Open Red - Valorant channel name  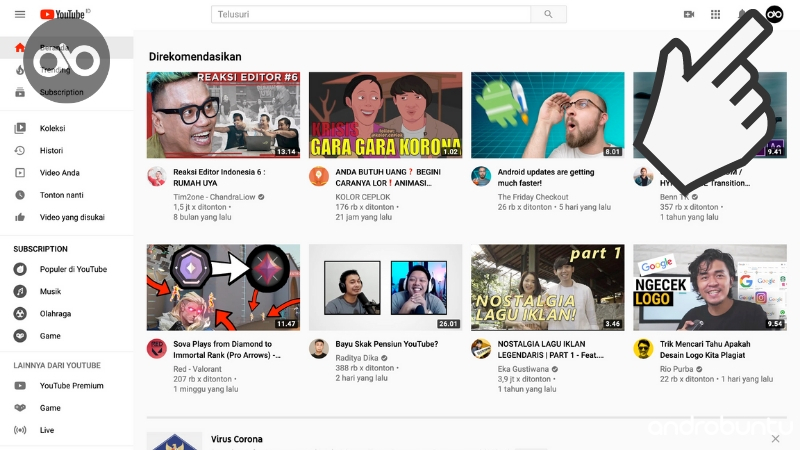[x=197, y=369]
